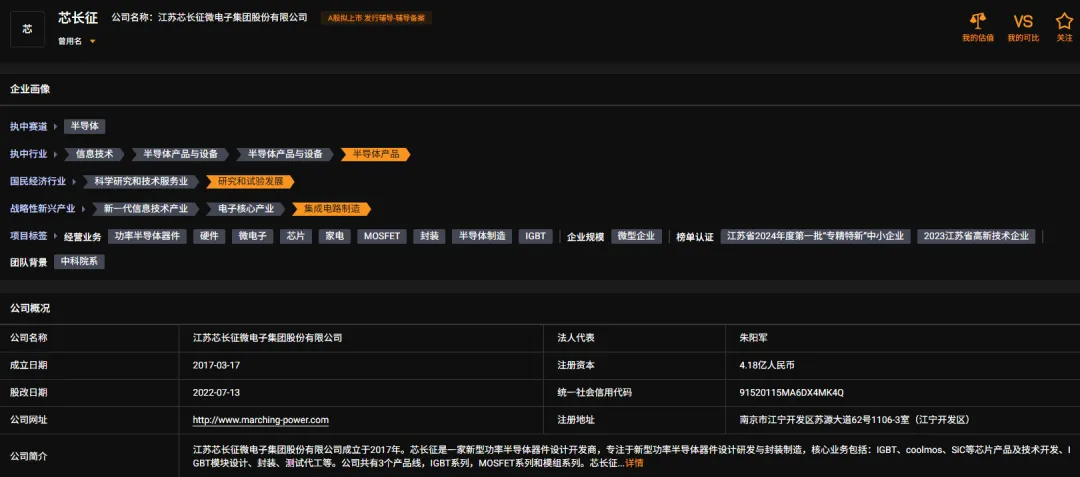The image size is (1080, 477).
Task: Select 科学研究和技术服务业 tag
Action: (141, 182)
